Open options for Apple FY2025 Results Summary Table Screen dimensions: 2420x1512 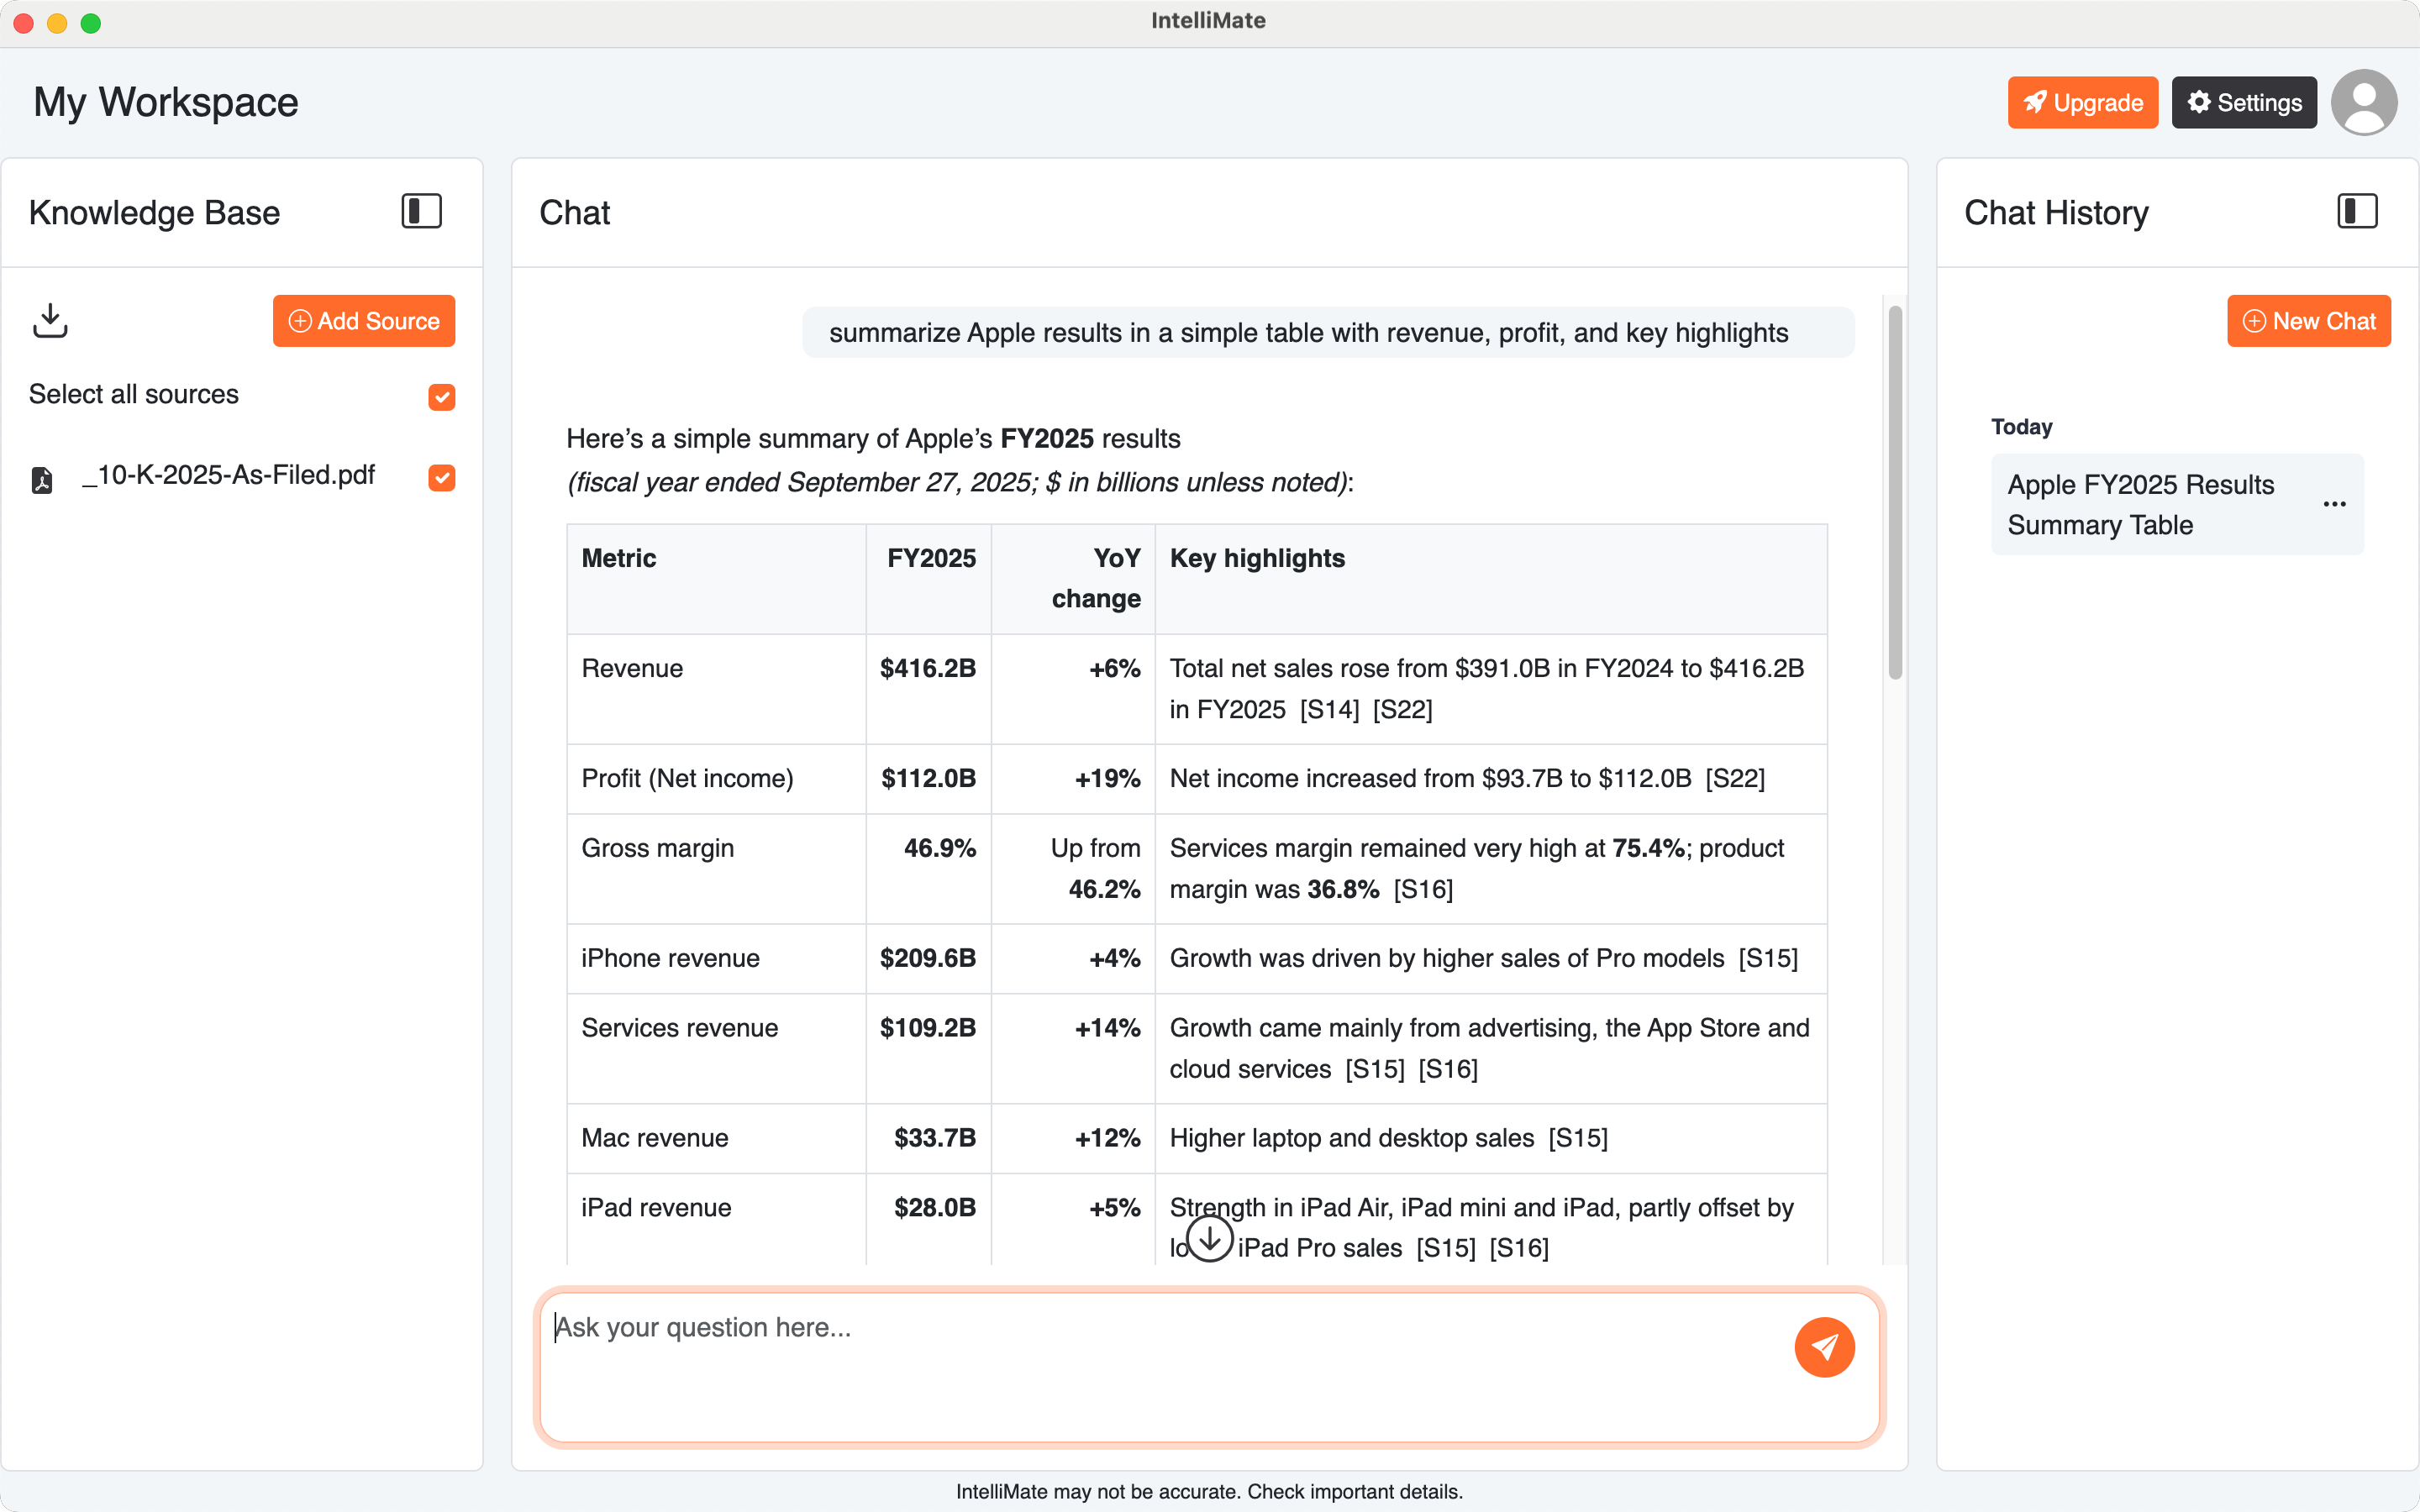(2335, 504)
